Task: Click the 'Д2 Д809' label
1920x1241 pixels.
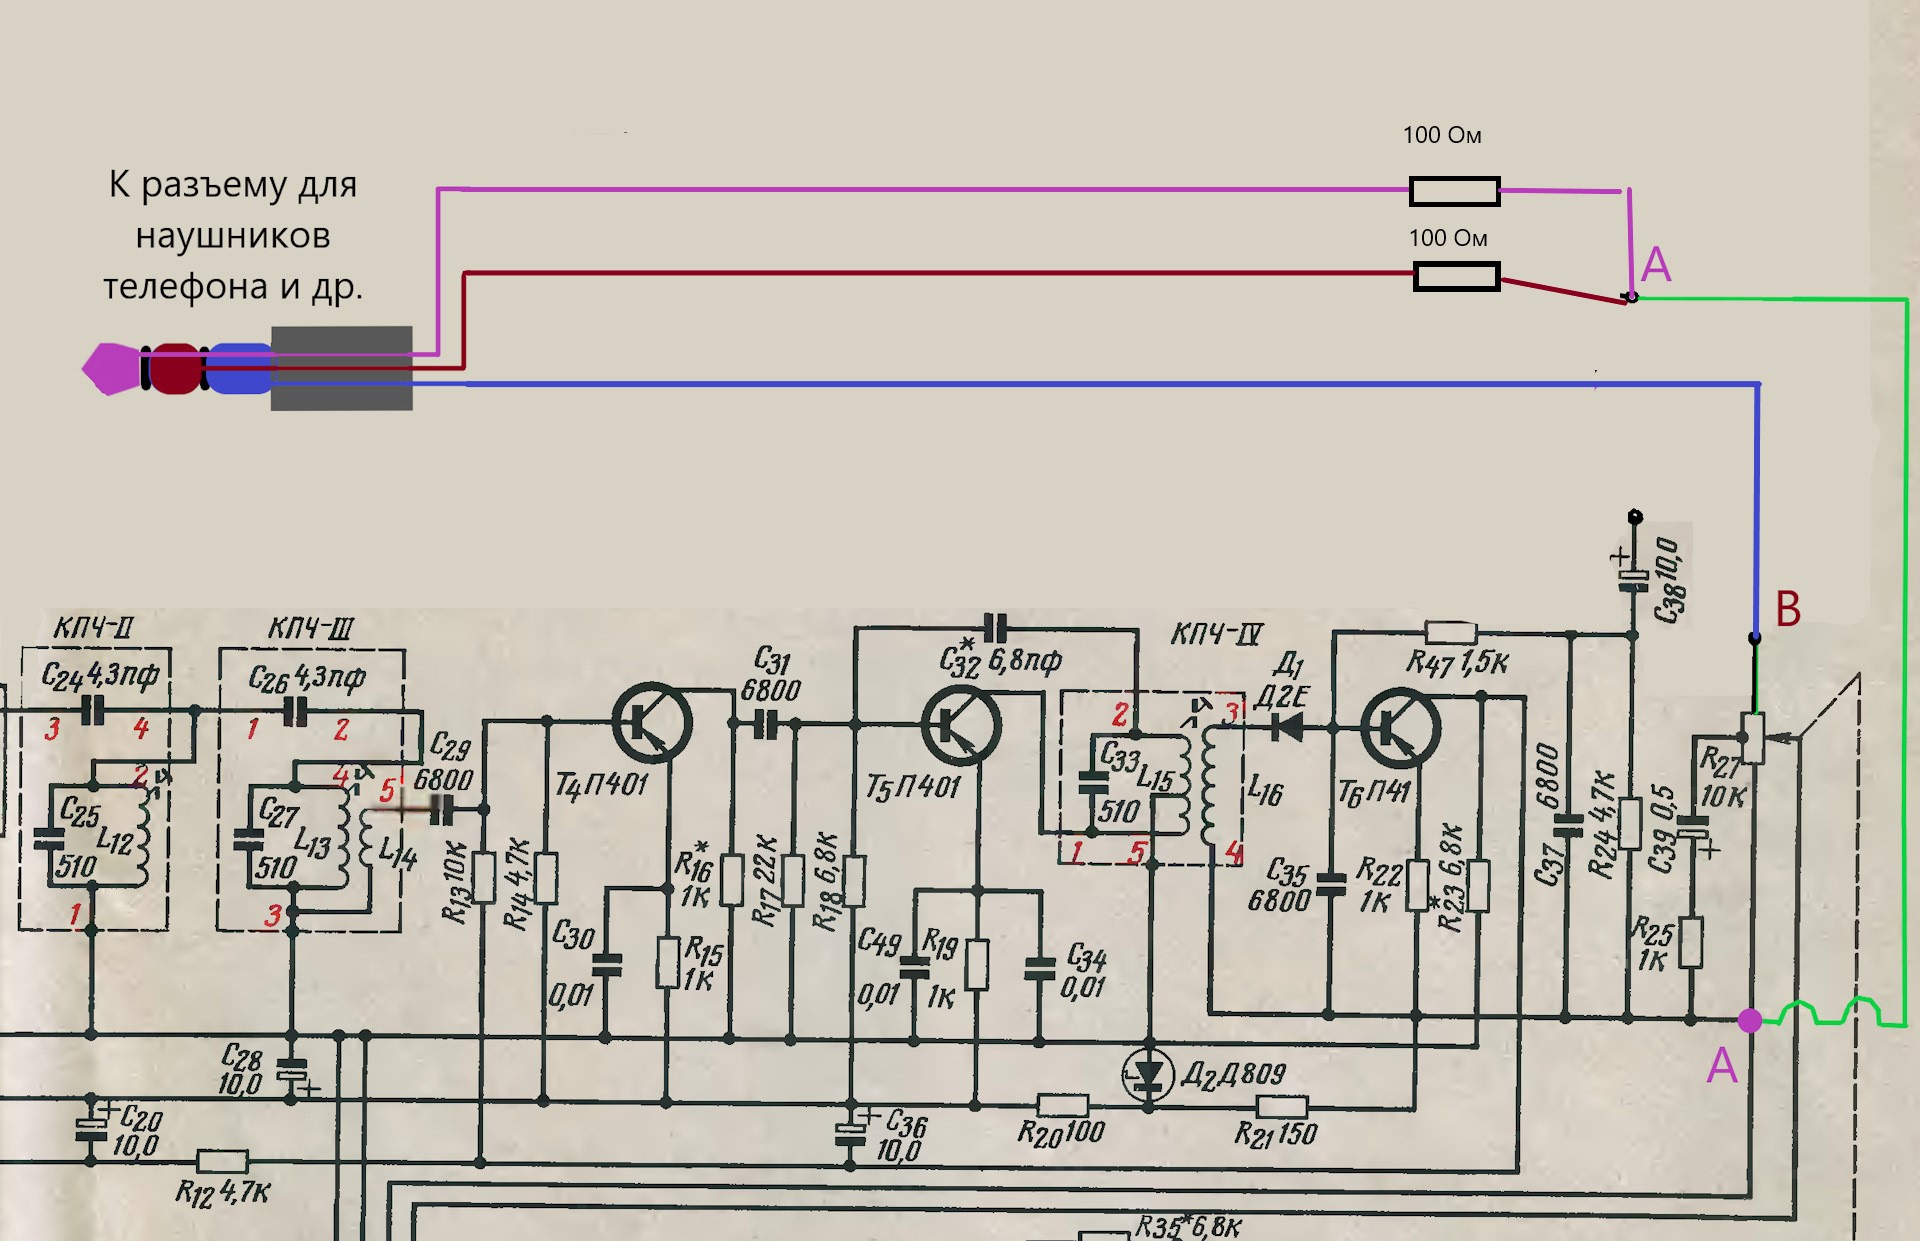Action: pyautogui.click(x=1234, y=1075)
